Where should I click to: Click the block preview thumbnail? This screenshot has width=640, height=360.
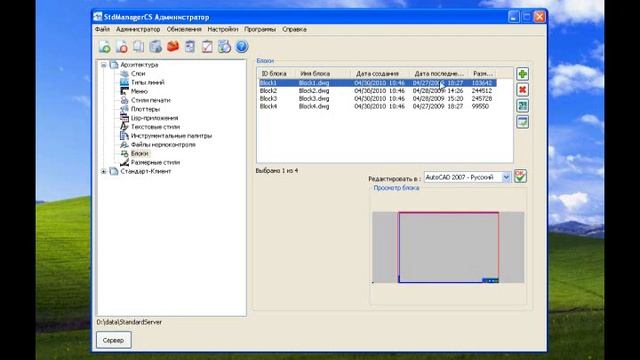click(448, 247)
